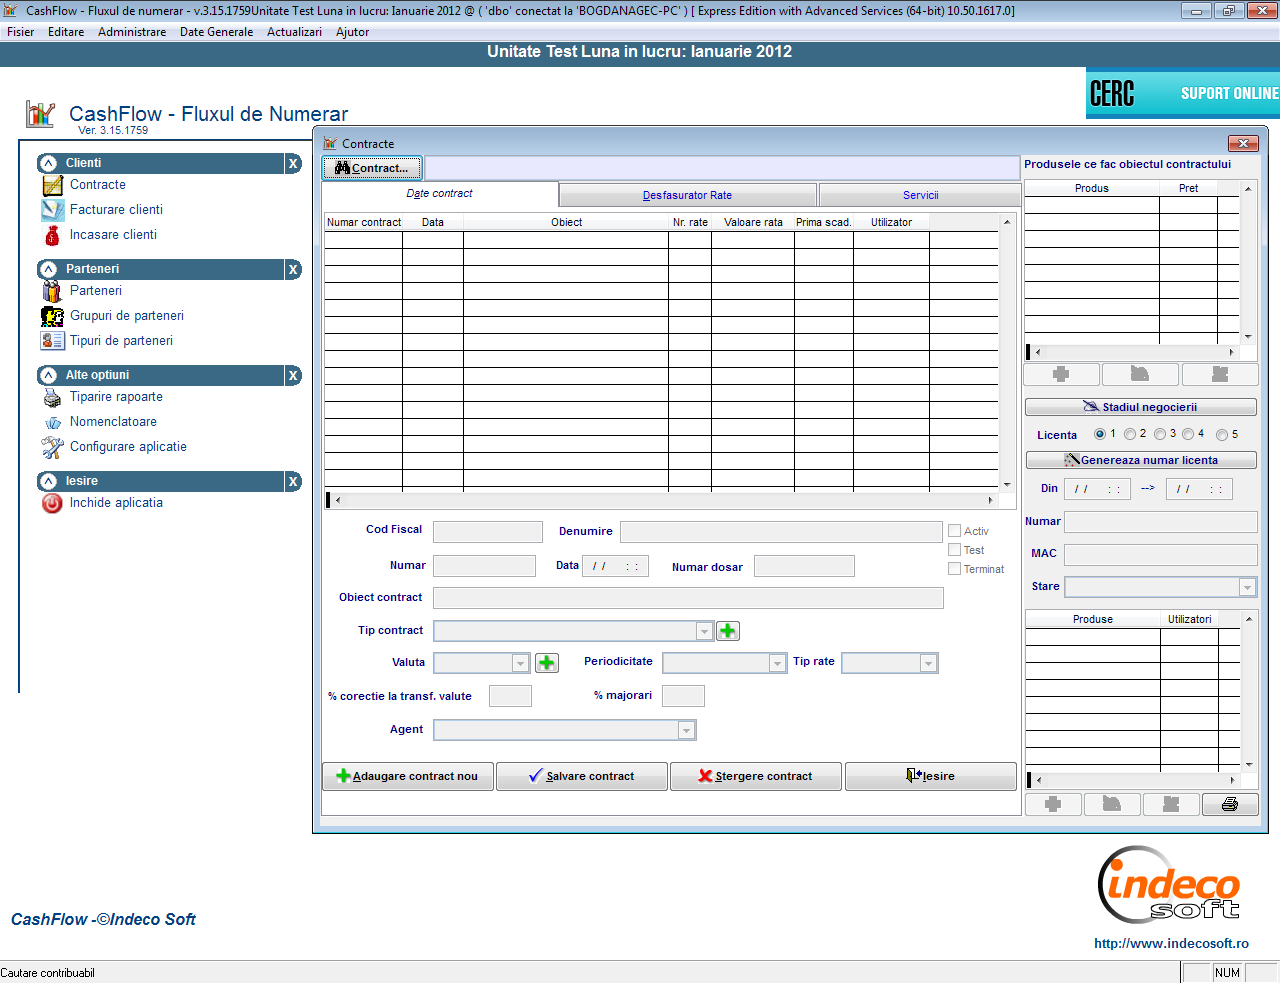Open Tiparire rapoarte
Image resolution: width=1280 pixels, height=983 pixels.
(115, 397)
